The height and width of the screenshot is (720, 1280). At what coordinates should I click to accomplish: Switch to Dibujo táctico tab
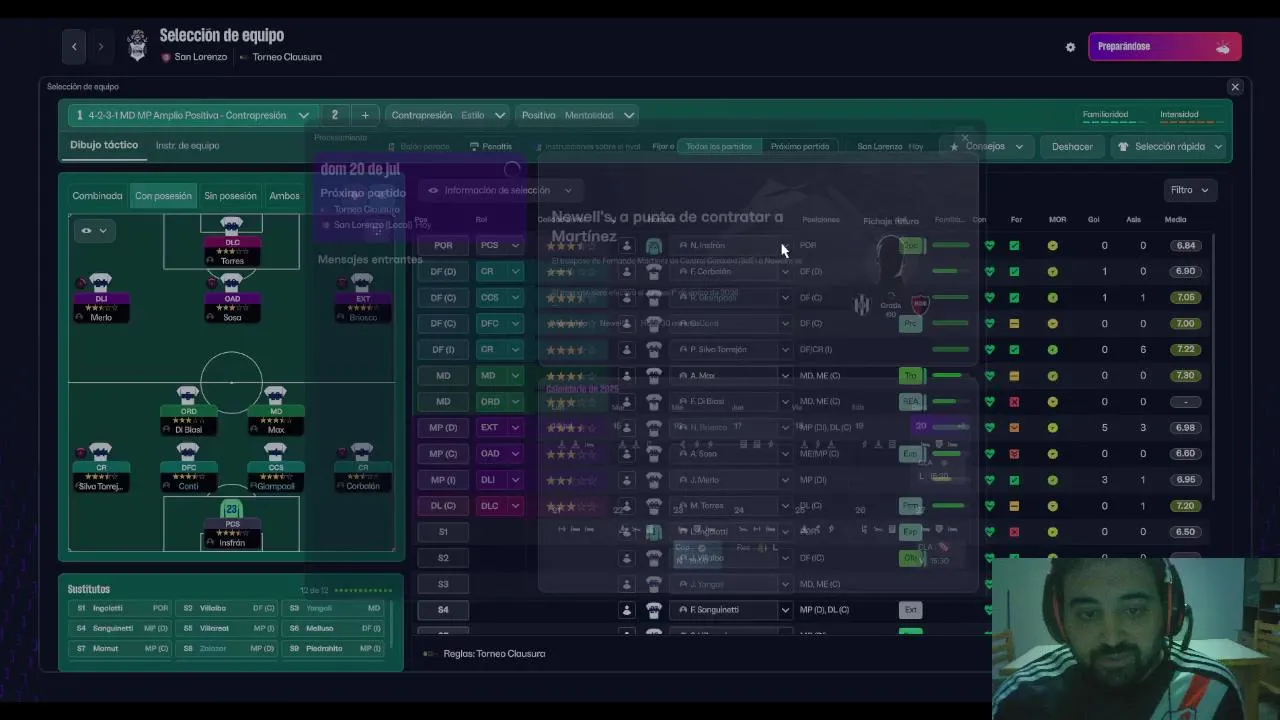(x=104, y=145)
